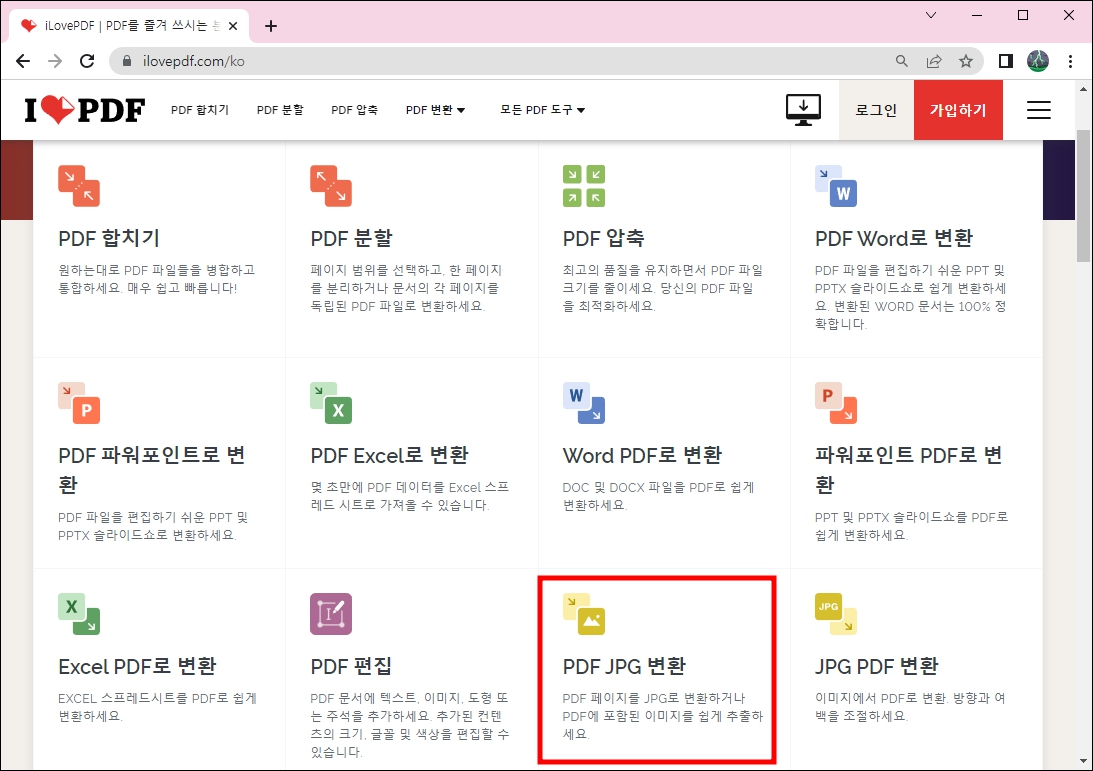Expand the PDF 변환 dropdown menu
The image size is (1093, 771).
coord(436,110)
